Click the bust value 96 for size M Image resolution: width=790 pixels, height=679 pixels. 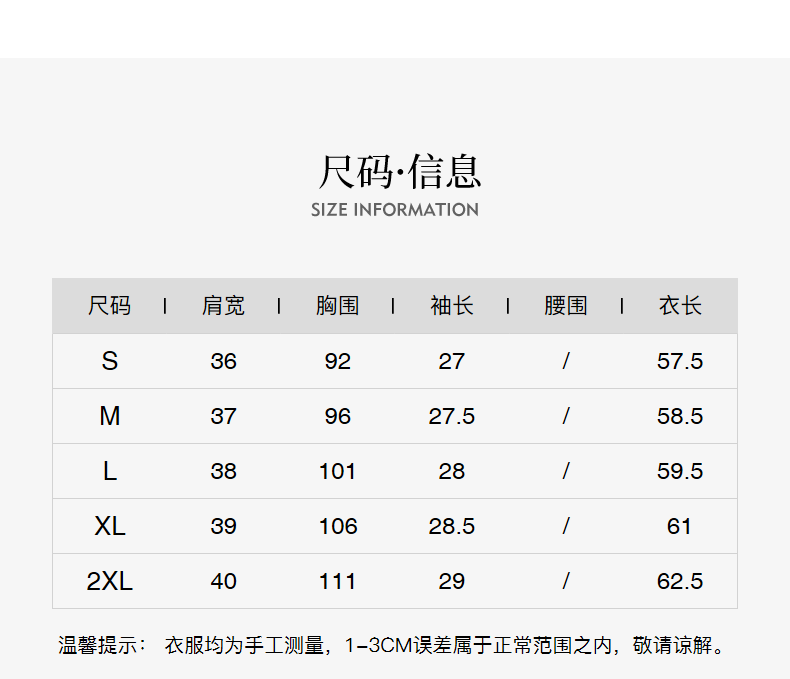pyautogui.click(x=337, y=416)
